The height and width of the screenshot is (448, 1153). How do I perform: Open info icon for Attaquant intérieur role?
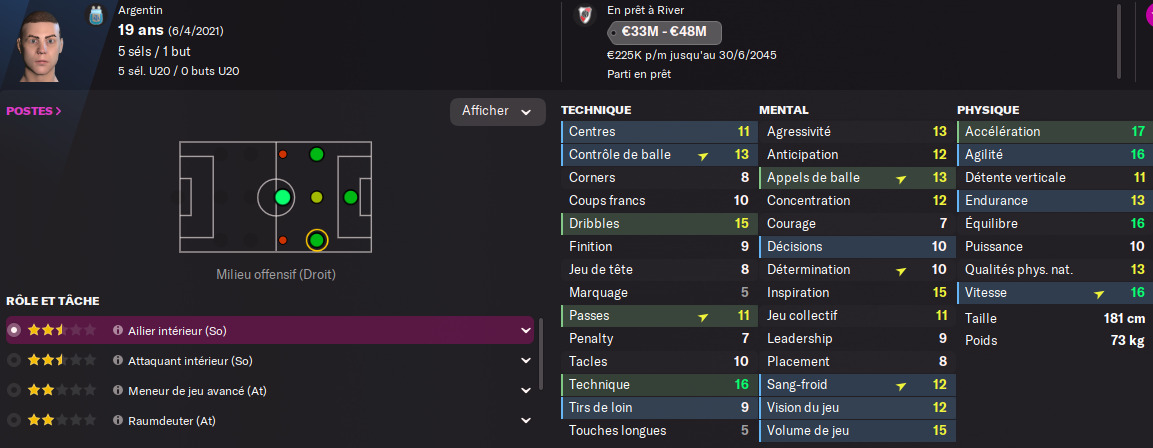click(x=118, y=361)
